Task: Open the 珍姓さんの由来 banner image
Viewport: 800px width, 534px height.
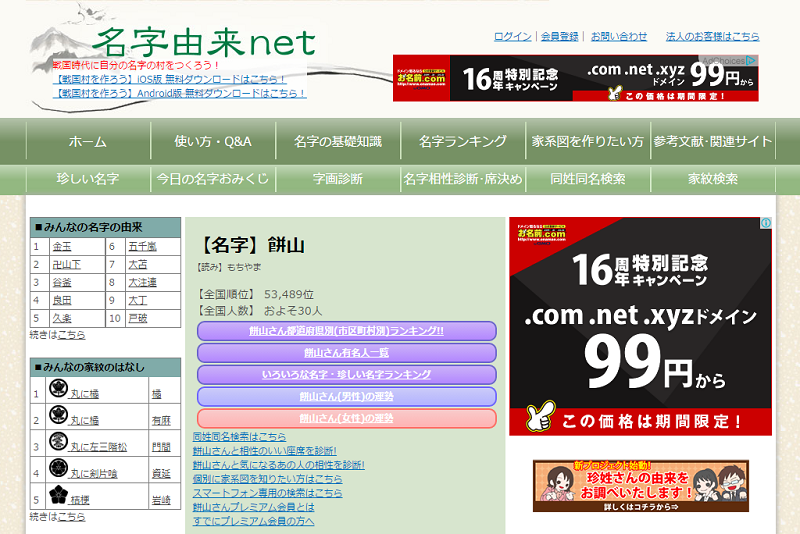Action: 640,486
